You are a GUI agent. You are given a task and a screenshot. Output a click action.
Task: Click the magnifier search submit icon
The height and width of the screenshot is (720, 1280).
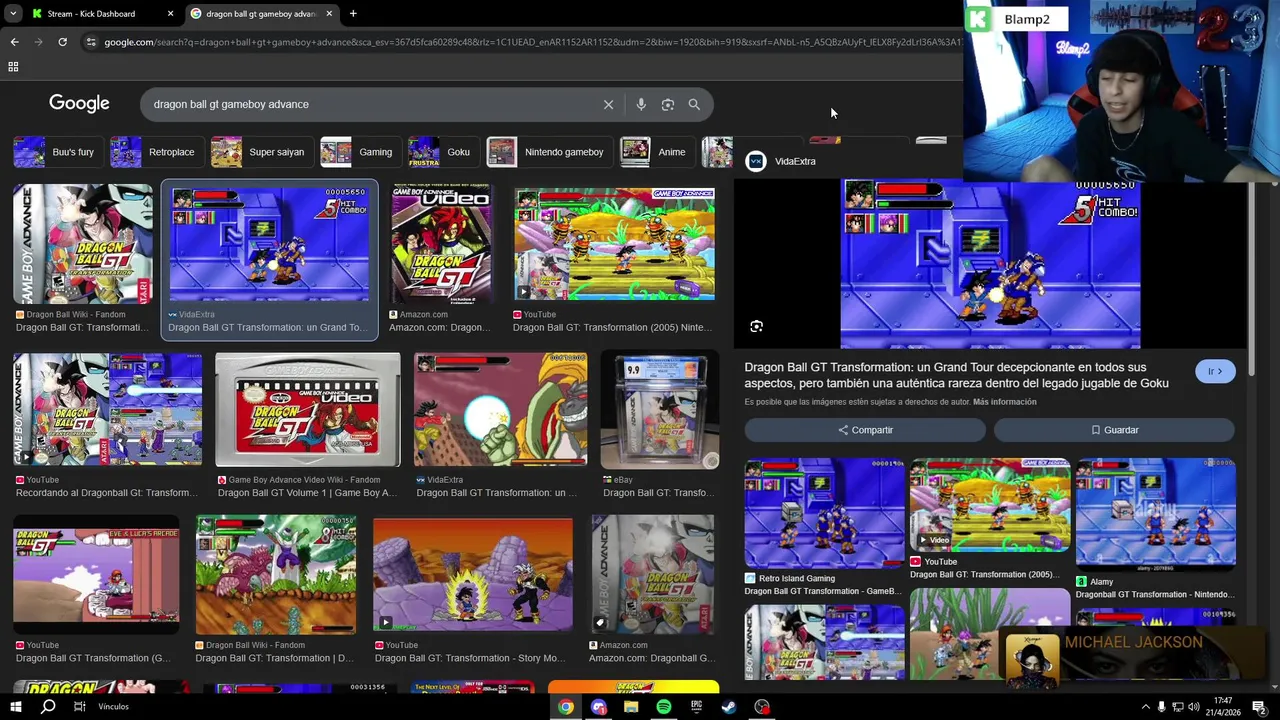(694, 104)
